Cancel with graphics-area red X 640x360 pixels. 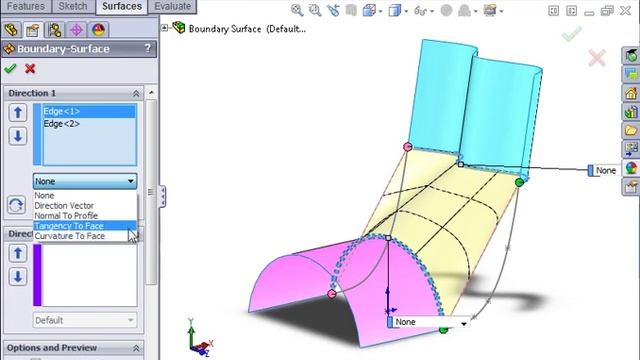pos(597,58)
